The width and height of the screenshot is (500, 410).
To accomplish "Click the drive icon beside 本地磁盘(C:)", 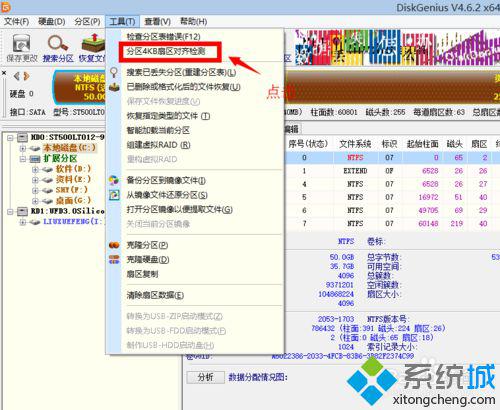I will point(35,148).
